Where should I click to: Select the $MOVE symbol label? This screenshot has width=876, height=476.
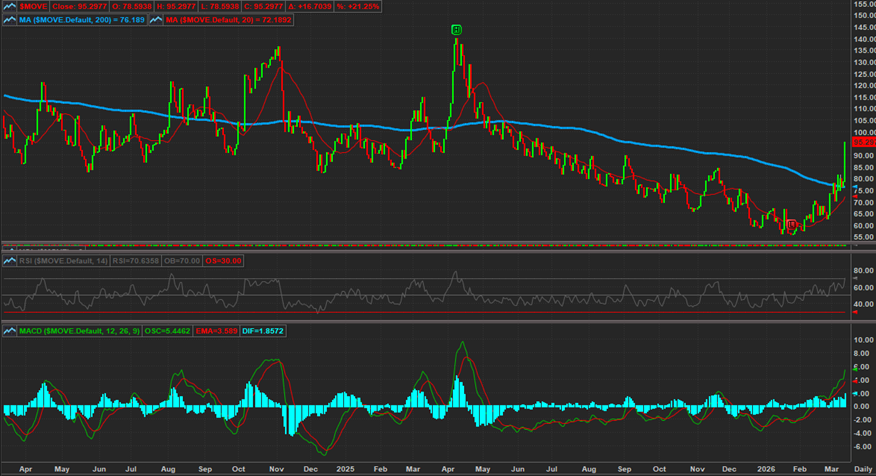(x=34, y=5)
